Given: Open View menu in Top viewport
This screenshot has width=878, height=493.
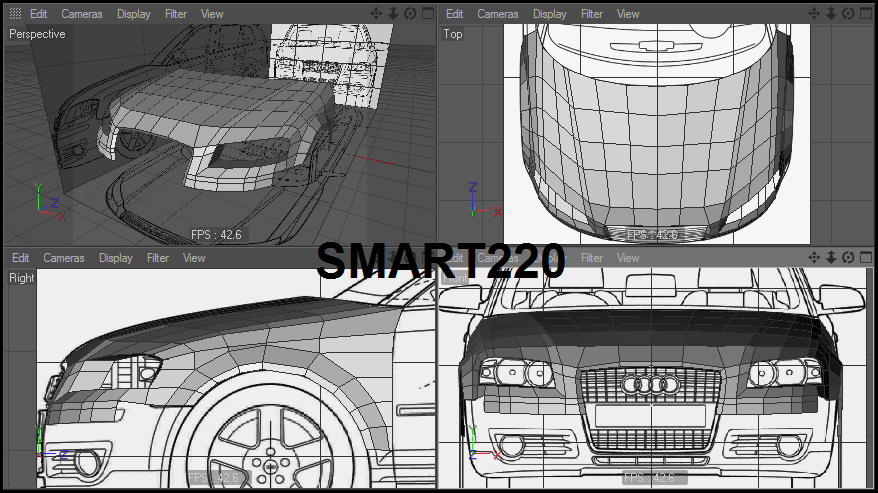Looking at the screenshot, I should (x=628, y=14).
